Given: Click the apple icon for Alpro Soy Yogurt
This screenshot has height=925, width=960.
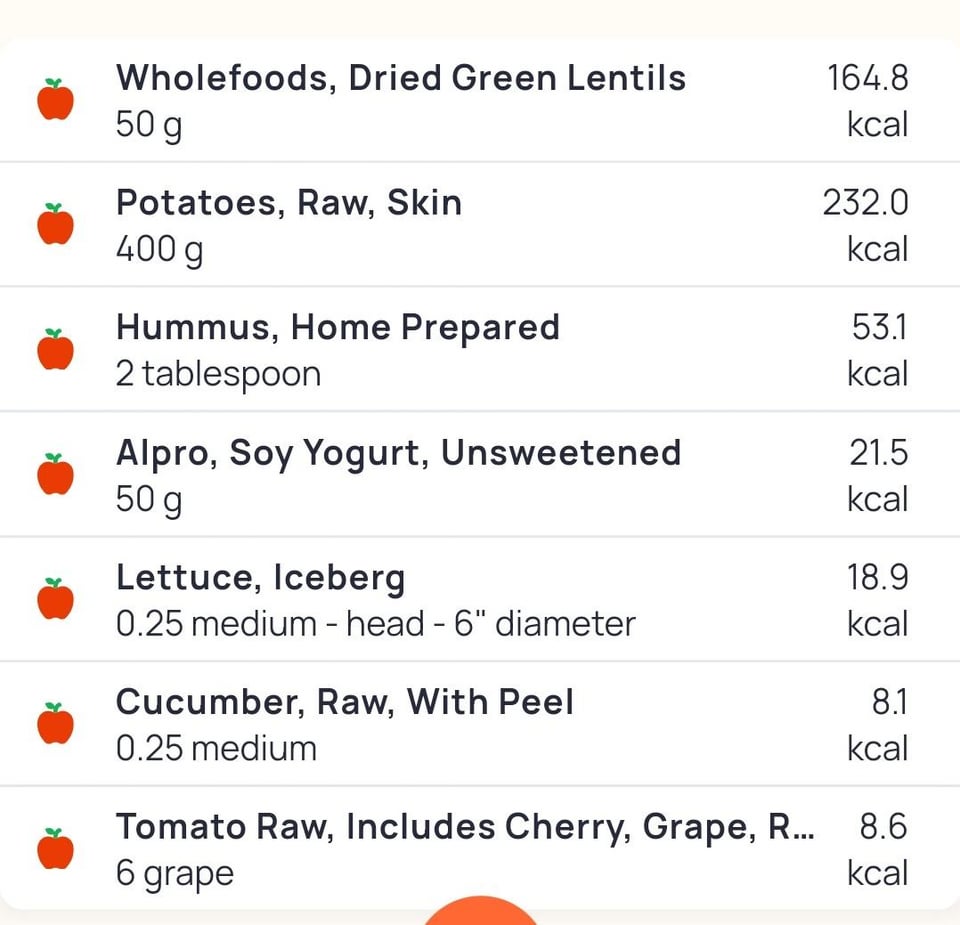Looking at the screenshot, I should click(56, 475).
